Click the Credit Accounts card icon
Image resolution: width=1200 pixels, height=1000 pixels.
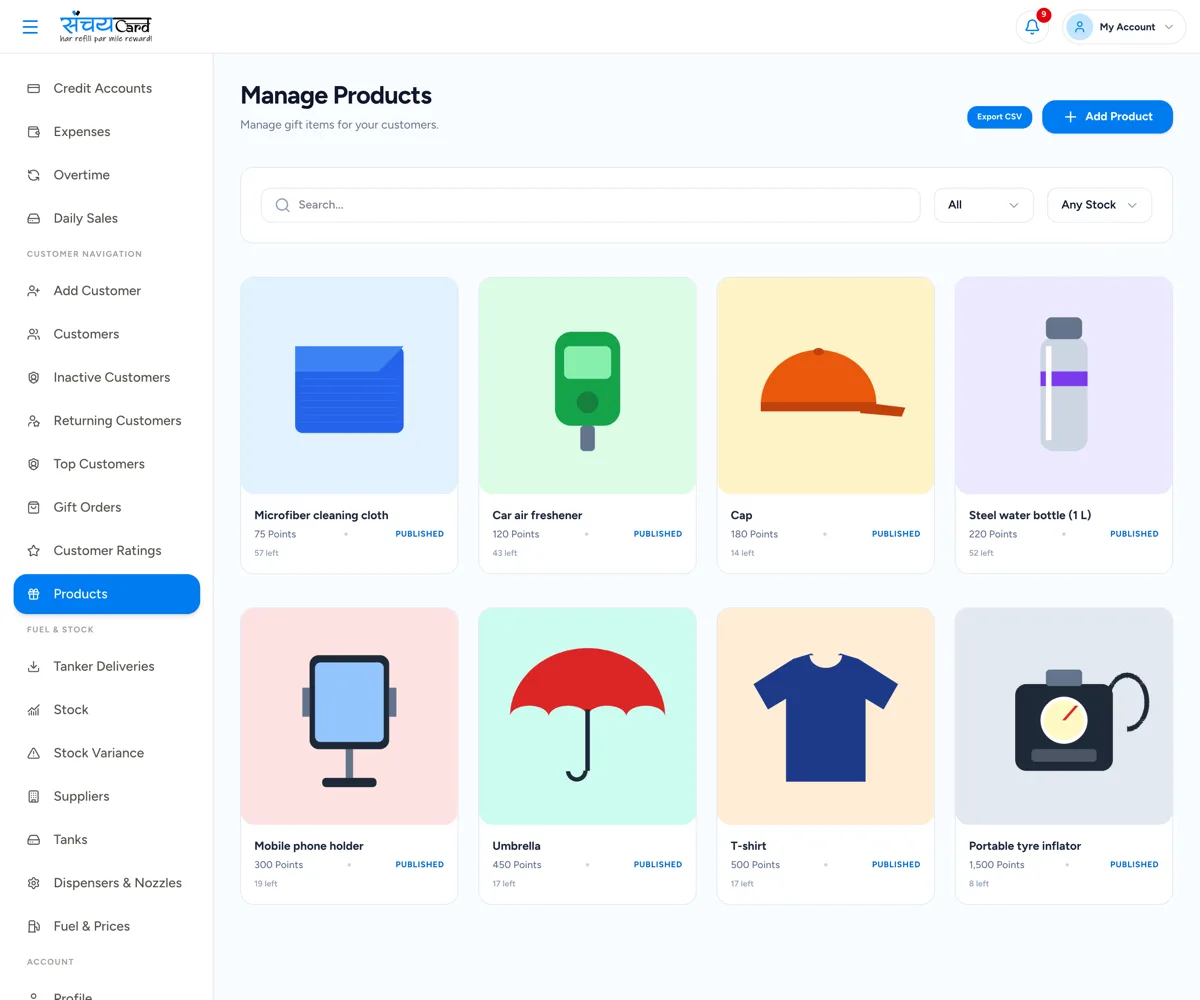pyautogui.click(x=33, y=88)
